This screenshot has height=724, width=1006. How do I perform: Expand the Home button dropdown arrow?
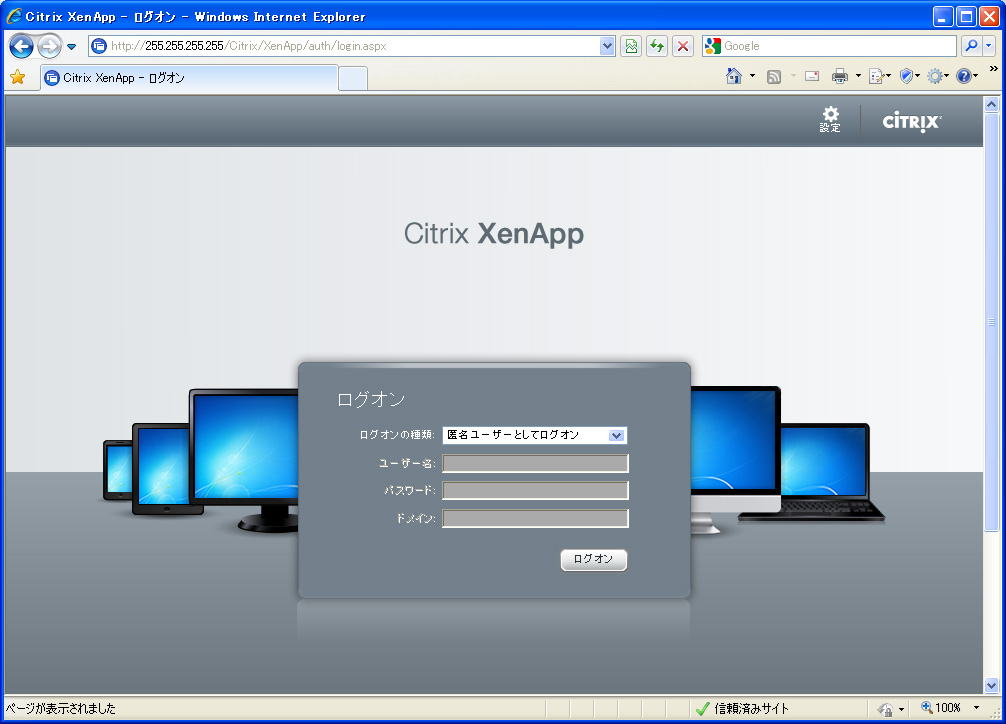tap(752, 76)
